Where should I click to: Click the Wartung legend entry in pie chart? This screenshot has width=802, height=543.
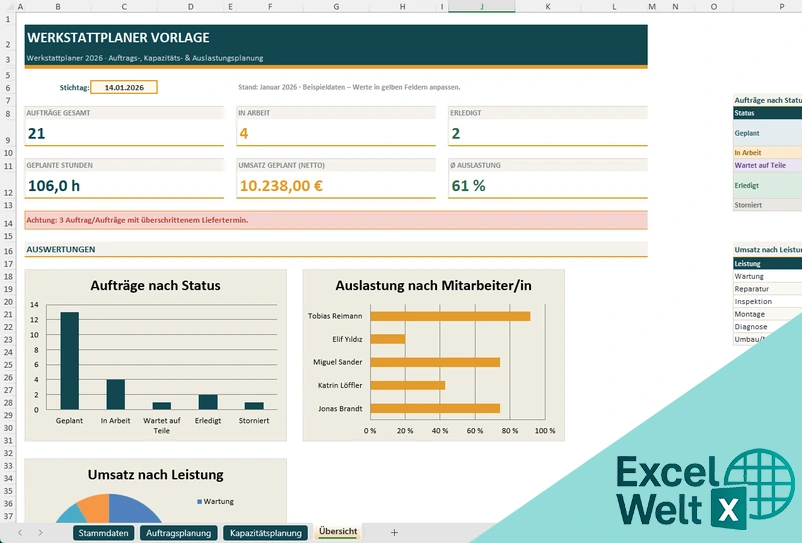coord(215,502)
